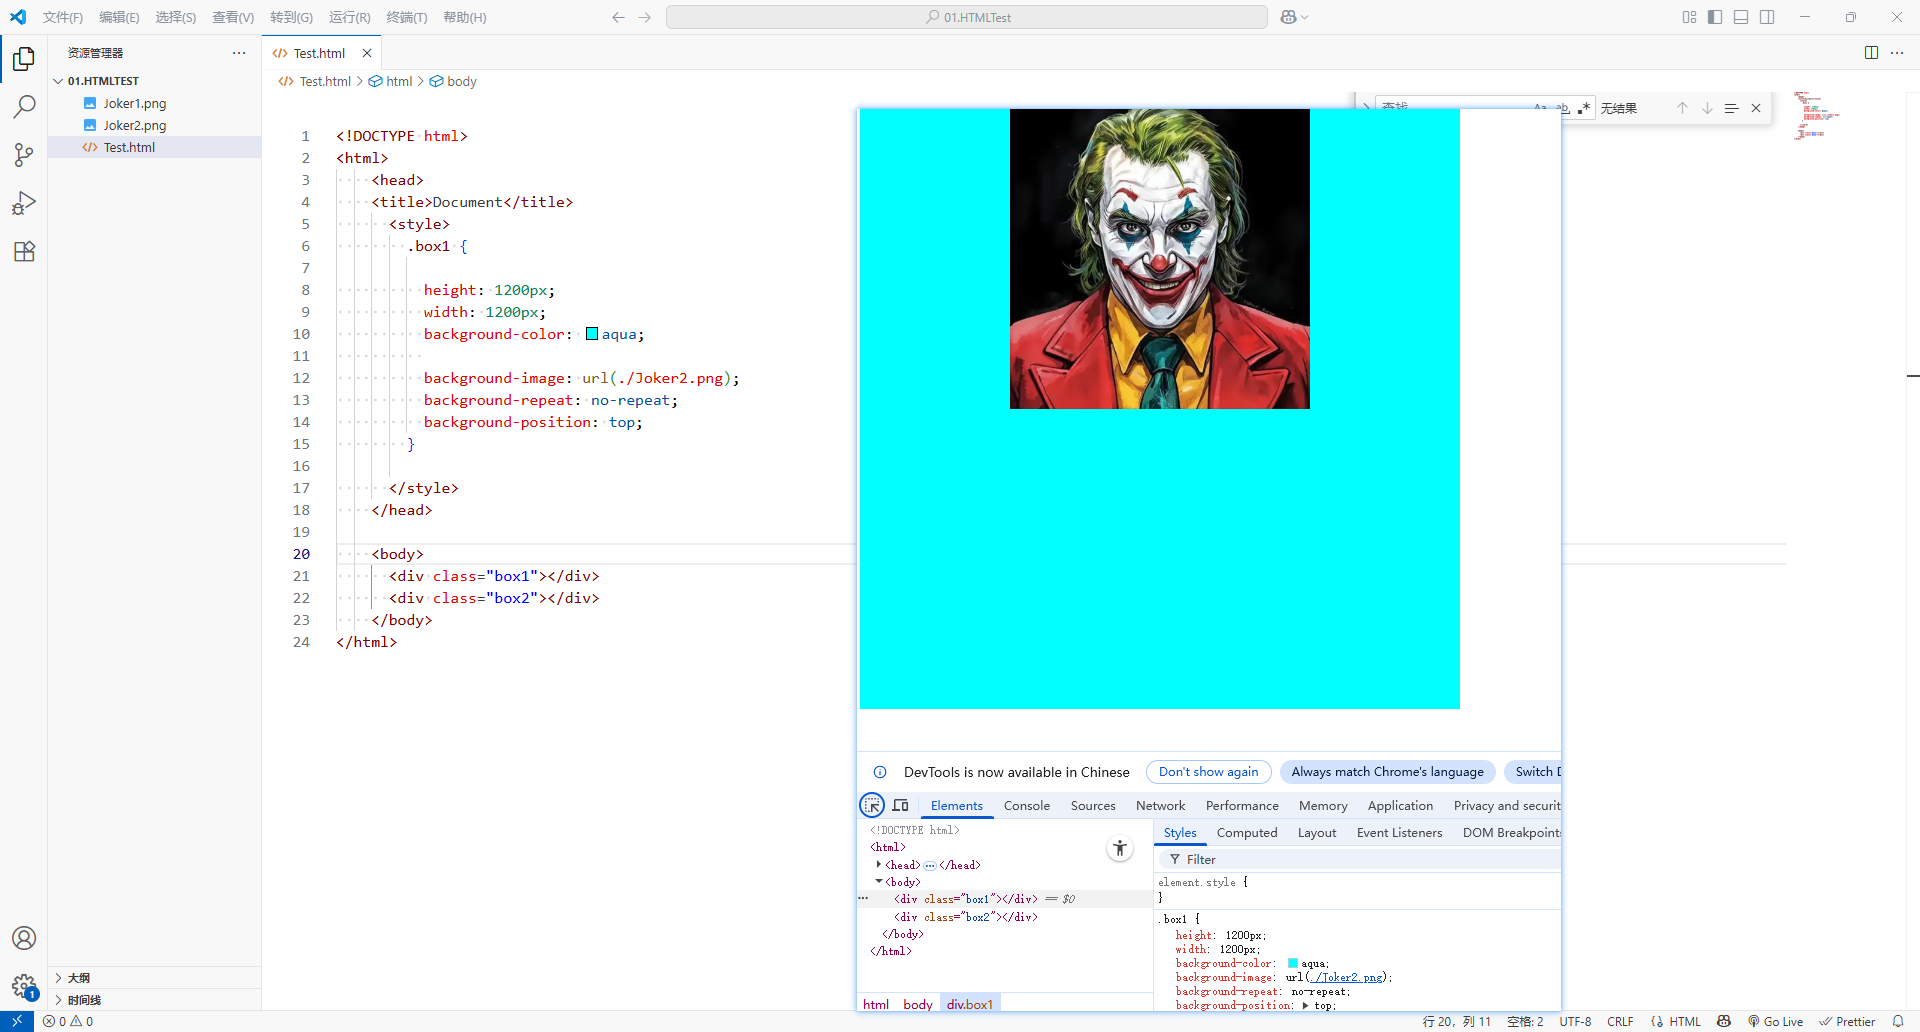Screen dimensions: 1920x1032
Task: Expand background-position property triangle
Action: click(1305, 1005)
